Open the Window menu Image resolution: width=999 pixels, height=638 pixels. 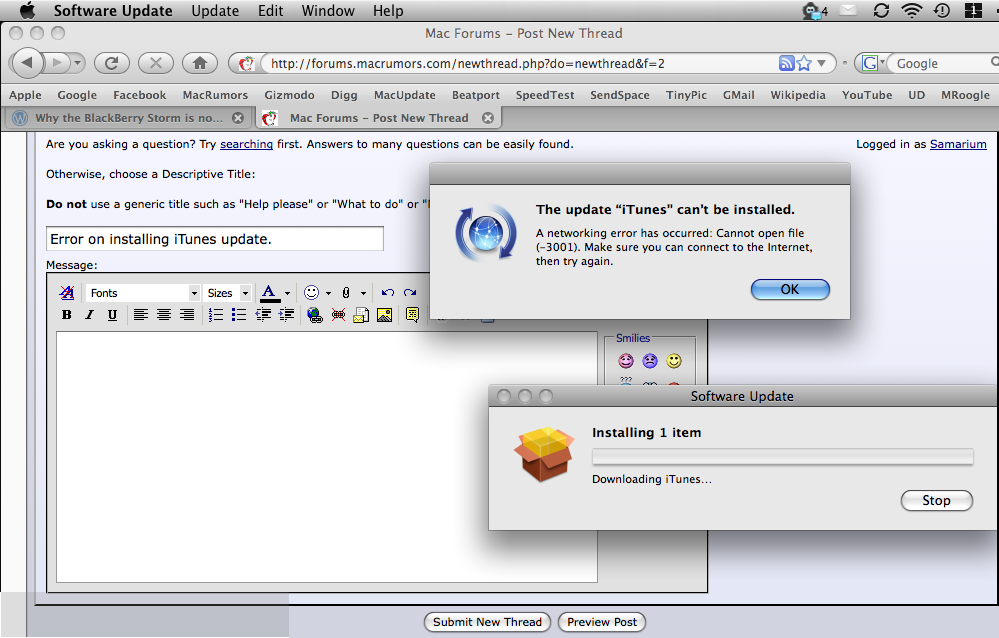coord(328,11)
